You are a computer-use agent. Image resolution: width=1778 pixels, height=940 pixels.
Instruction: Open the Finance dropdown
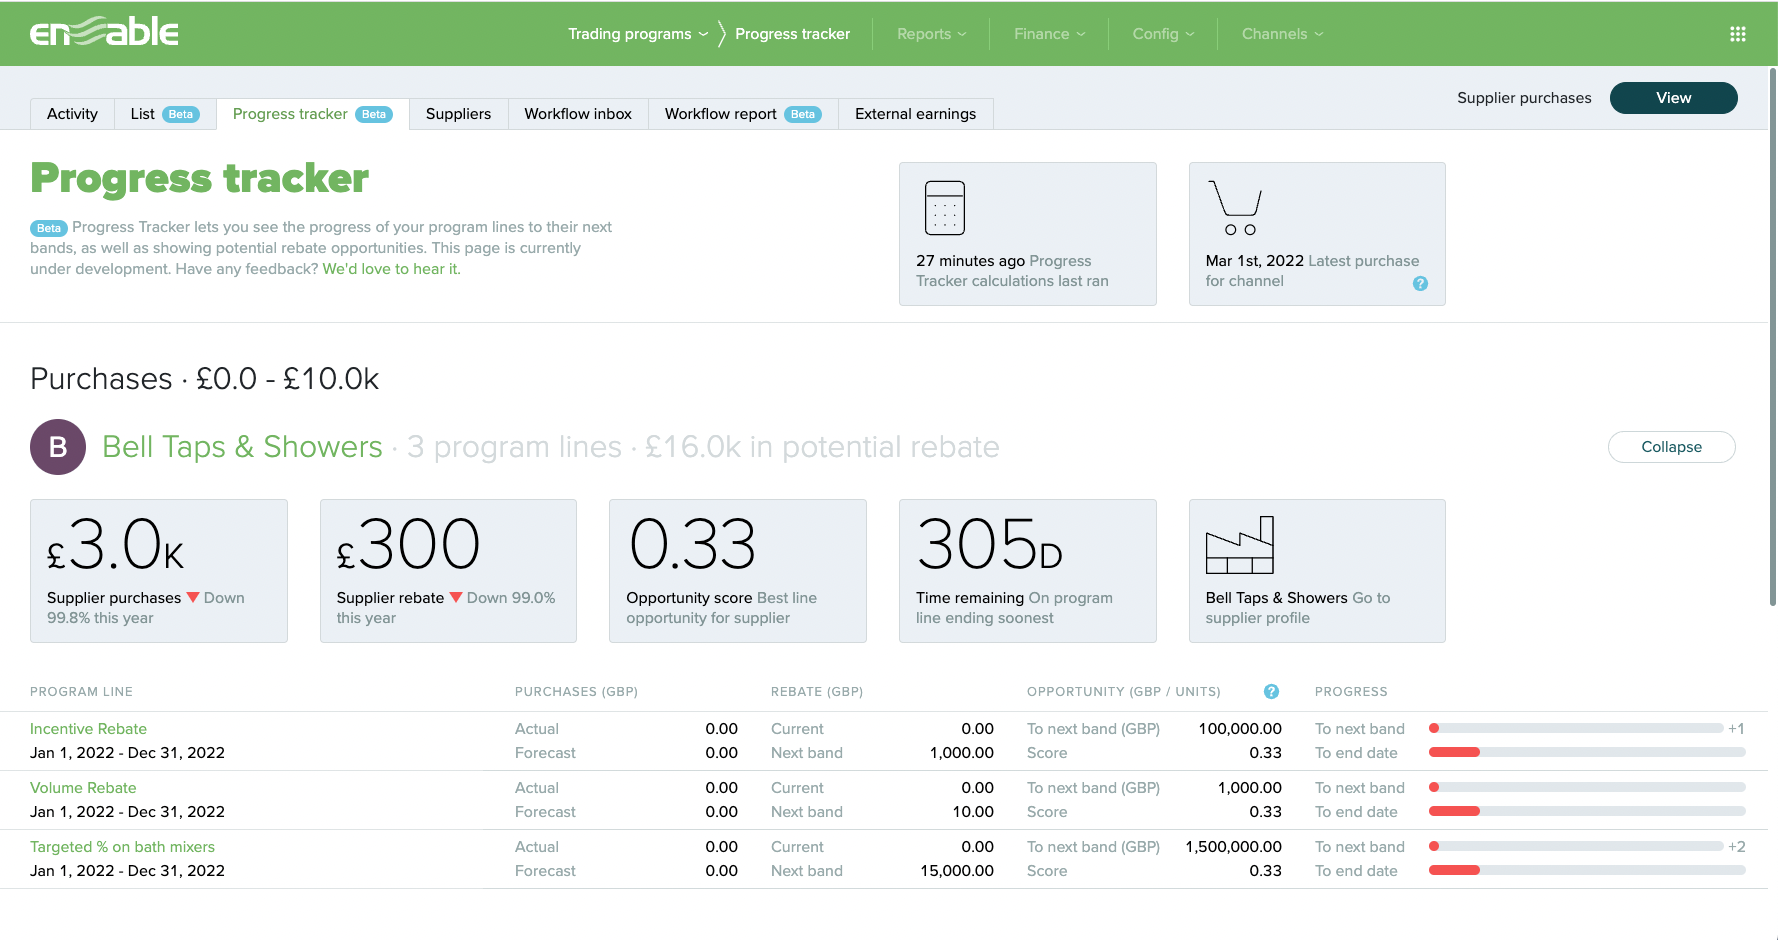(1049, 34)
